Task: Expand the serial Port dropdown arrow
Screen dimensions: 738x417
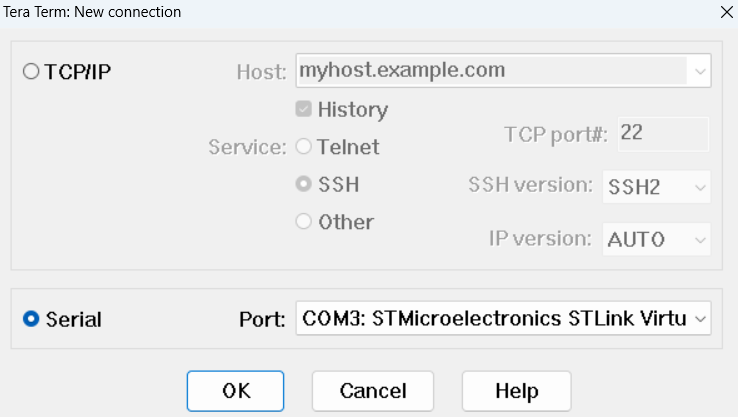Action: click(699, 320)
